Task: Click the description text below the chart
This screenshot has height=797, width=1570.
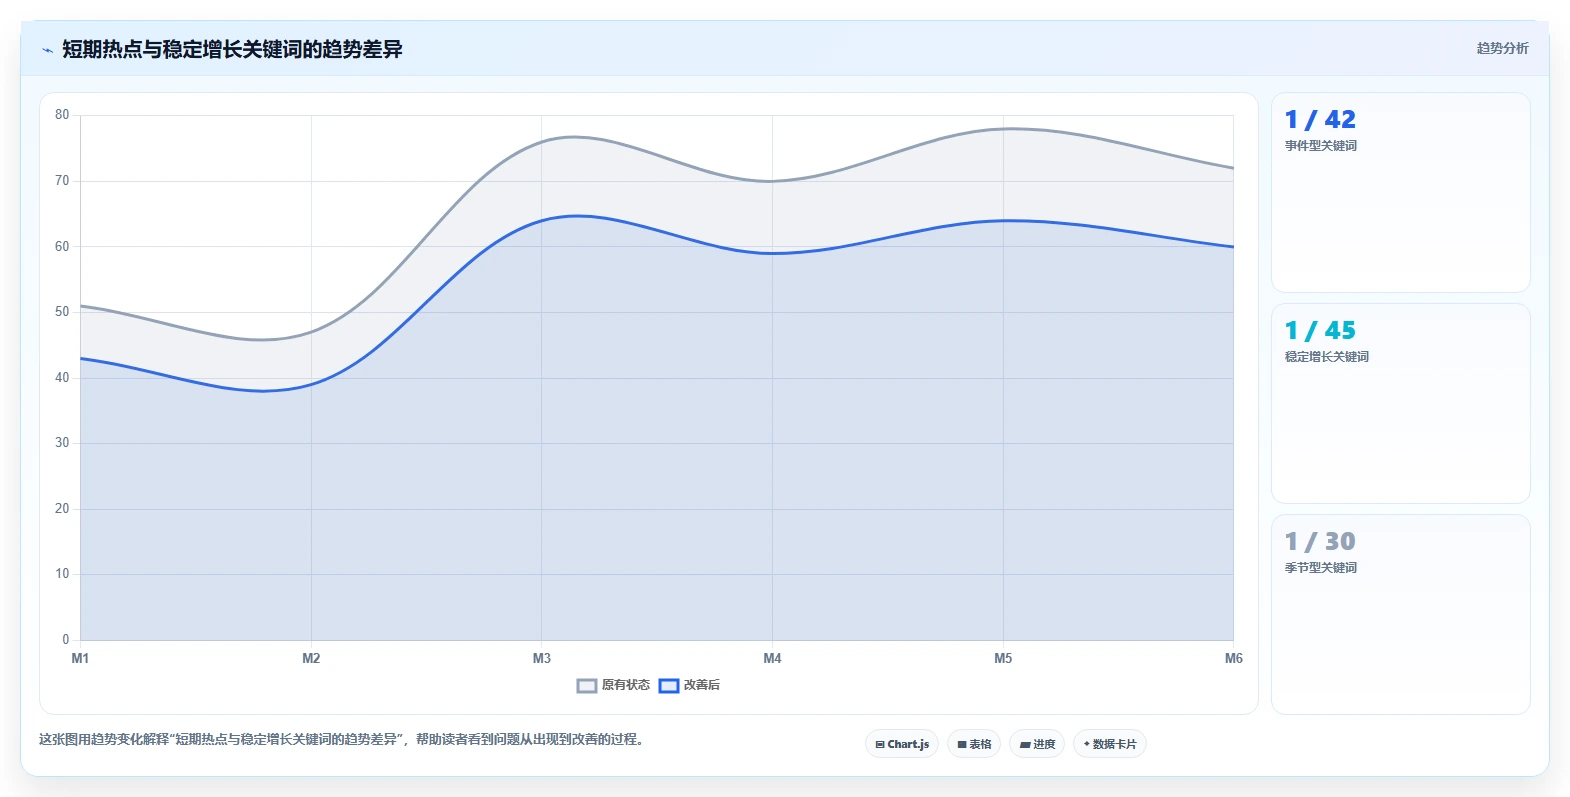Action: pyautogui.click(x=344, y=740)
